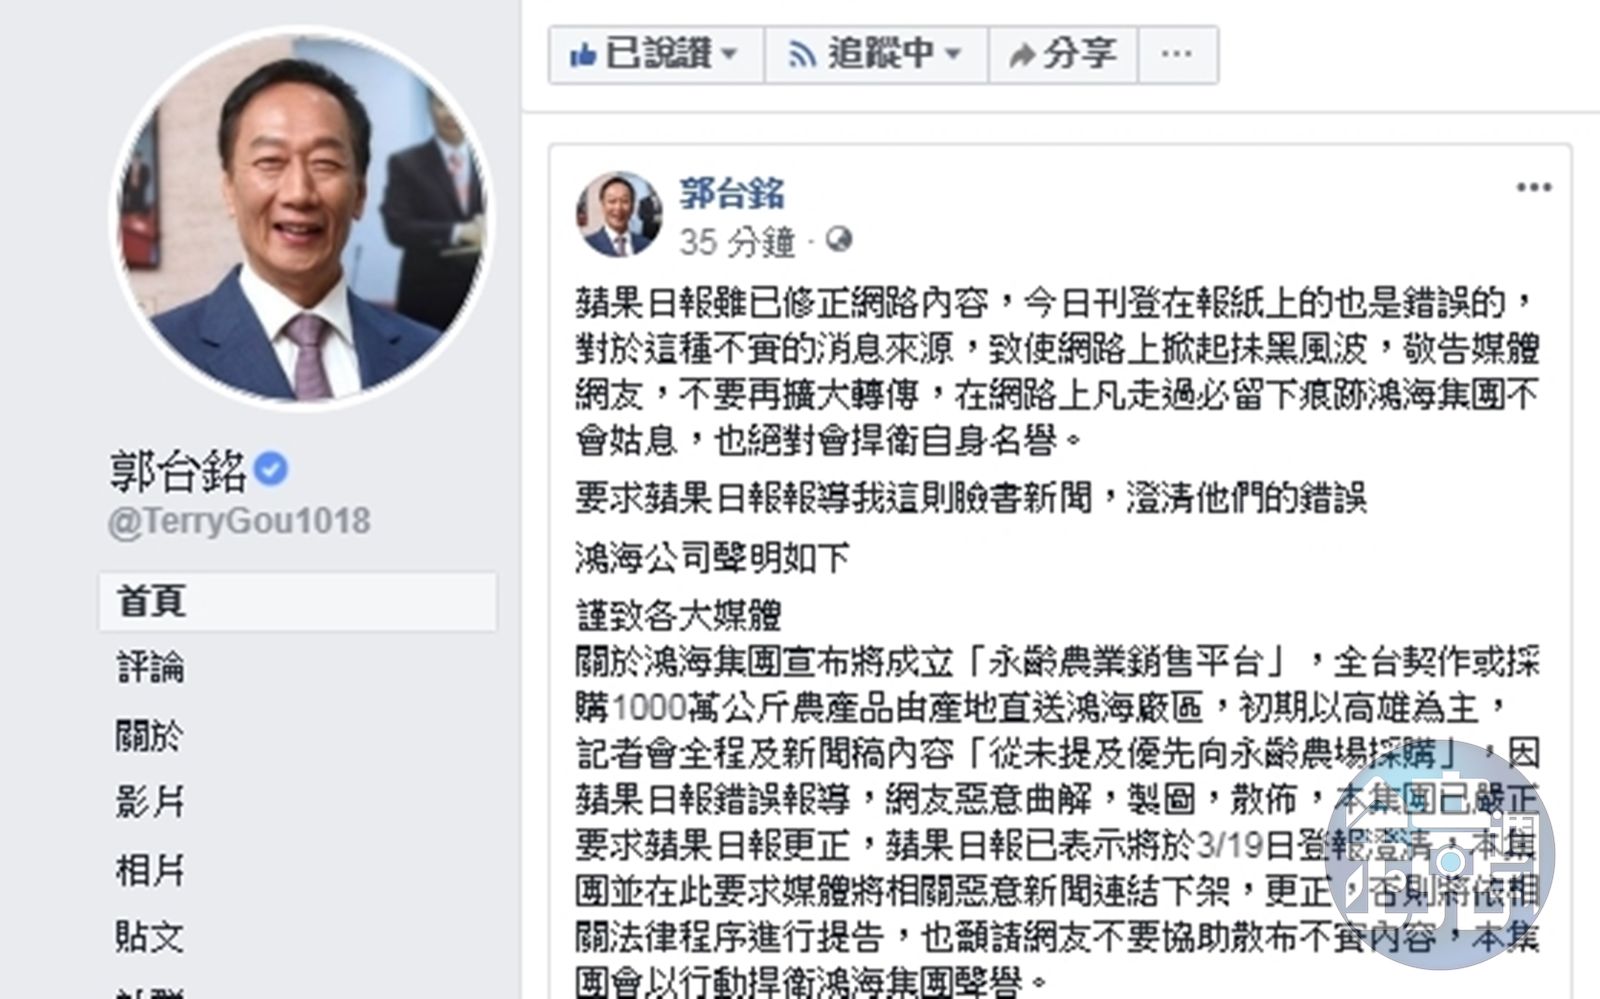Viewport: 1600px width, 999px height.
Task: Click the small 郭台銘 avatar in the post
Action: pyautogui.click(x=618, y=214)
